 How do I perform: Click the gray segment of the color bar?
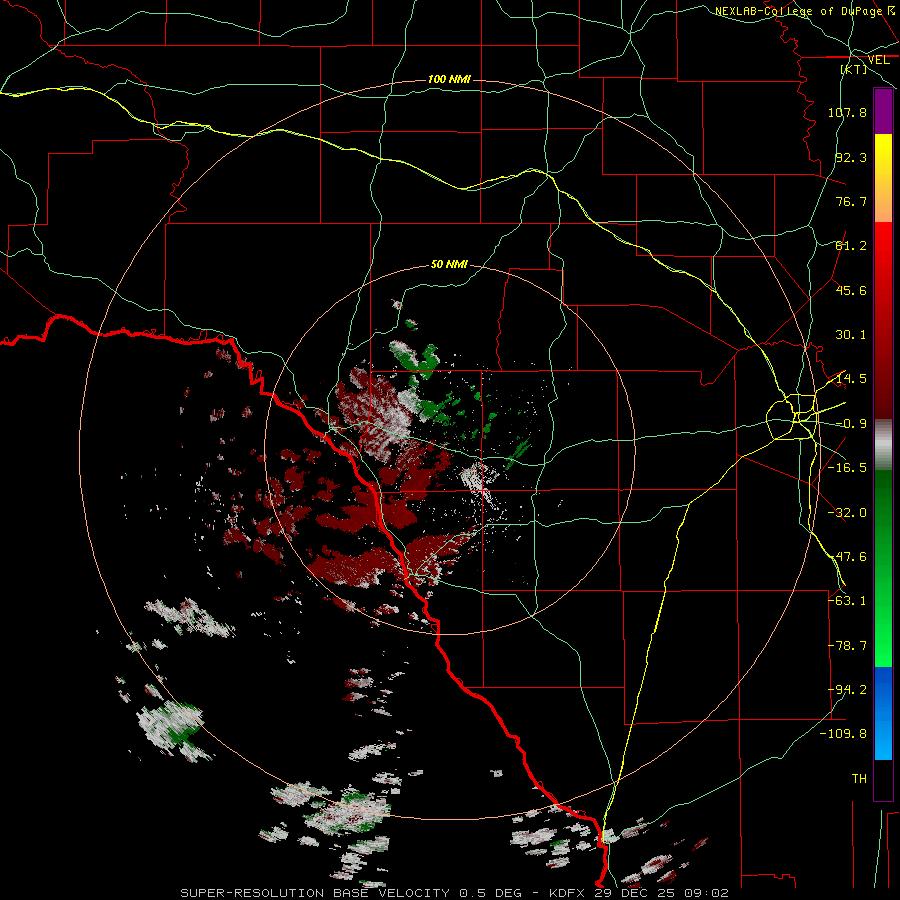click(883, 445)
